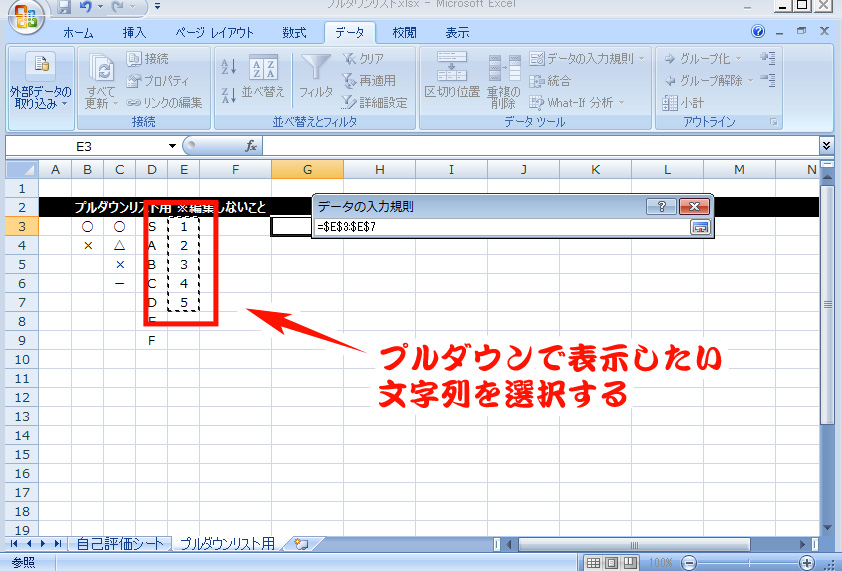Expand the formula bar chevron

click(826, 145)
